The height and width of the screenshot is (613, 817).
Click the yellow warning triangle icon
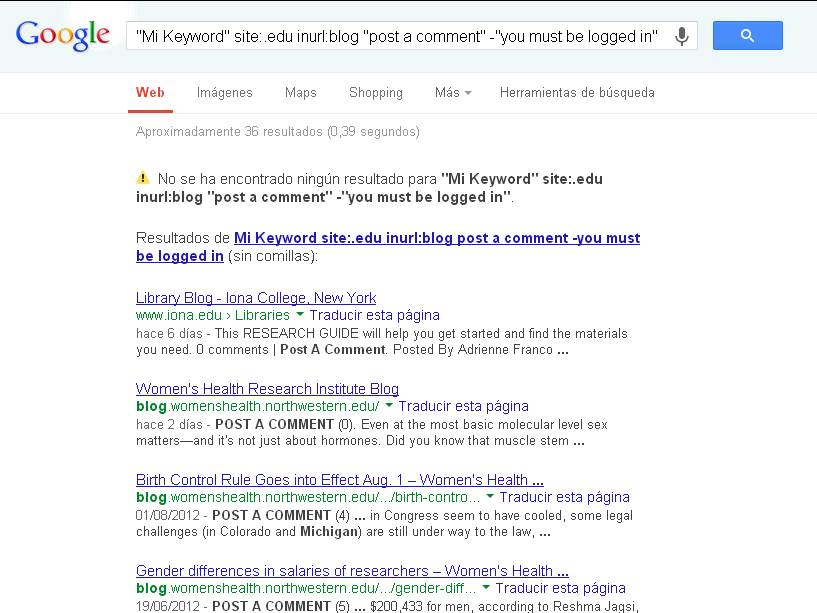(x=143, y=178)
